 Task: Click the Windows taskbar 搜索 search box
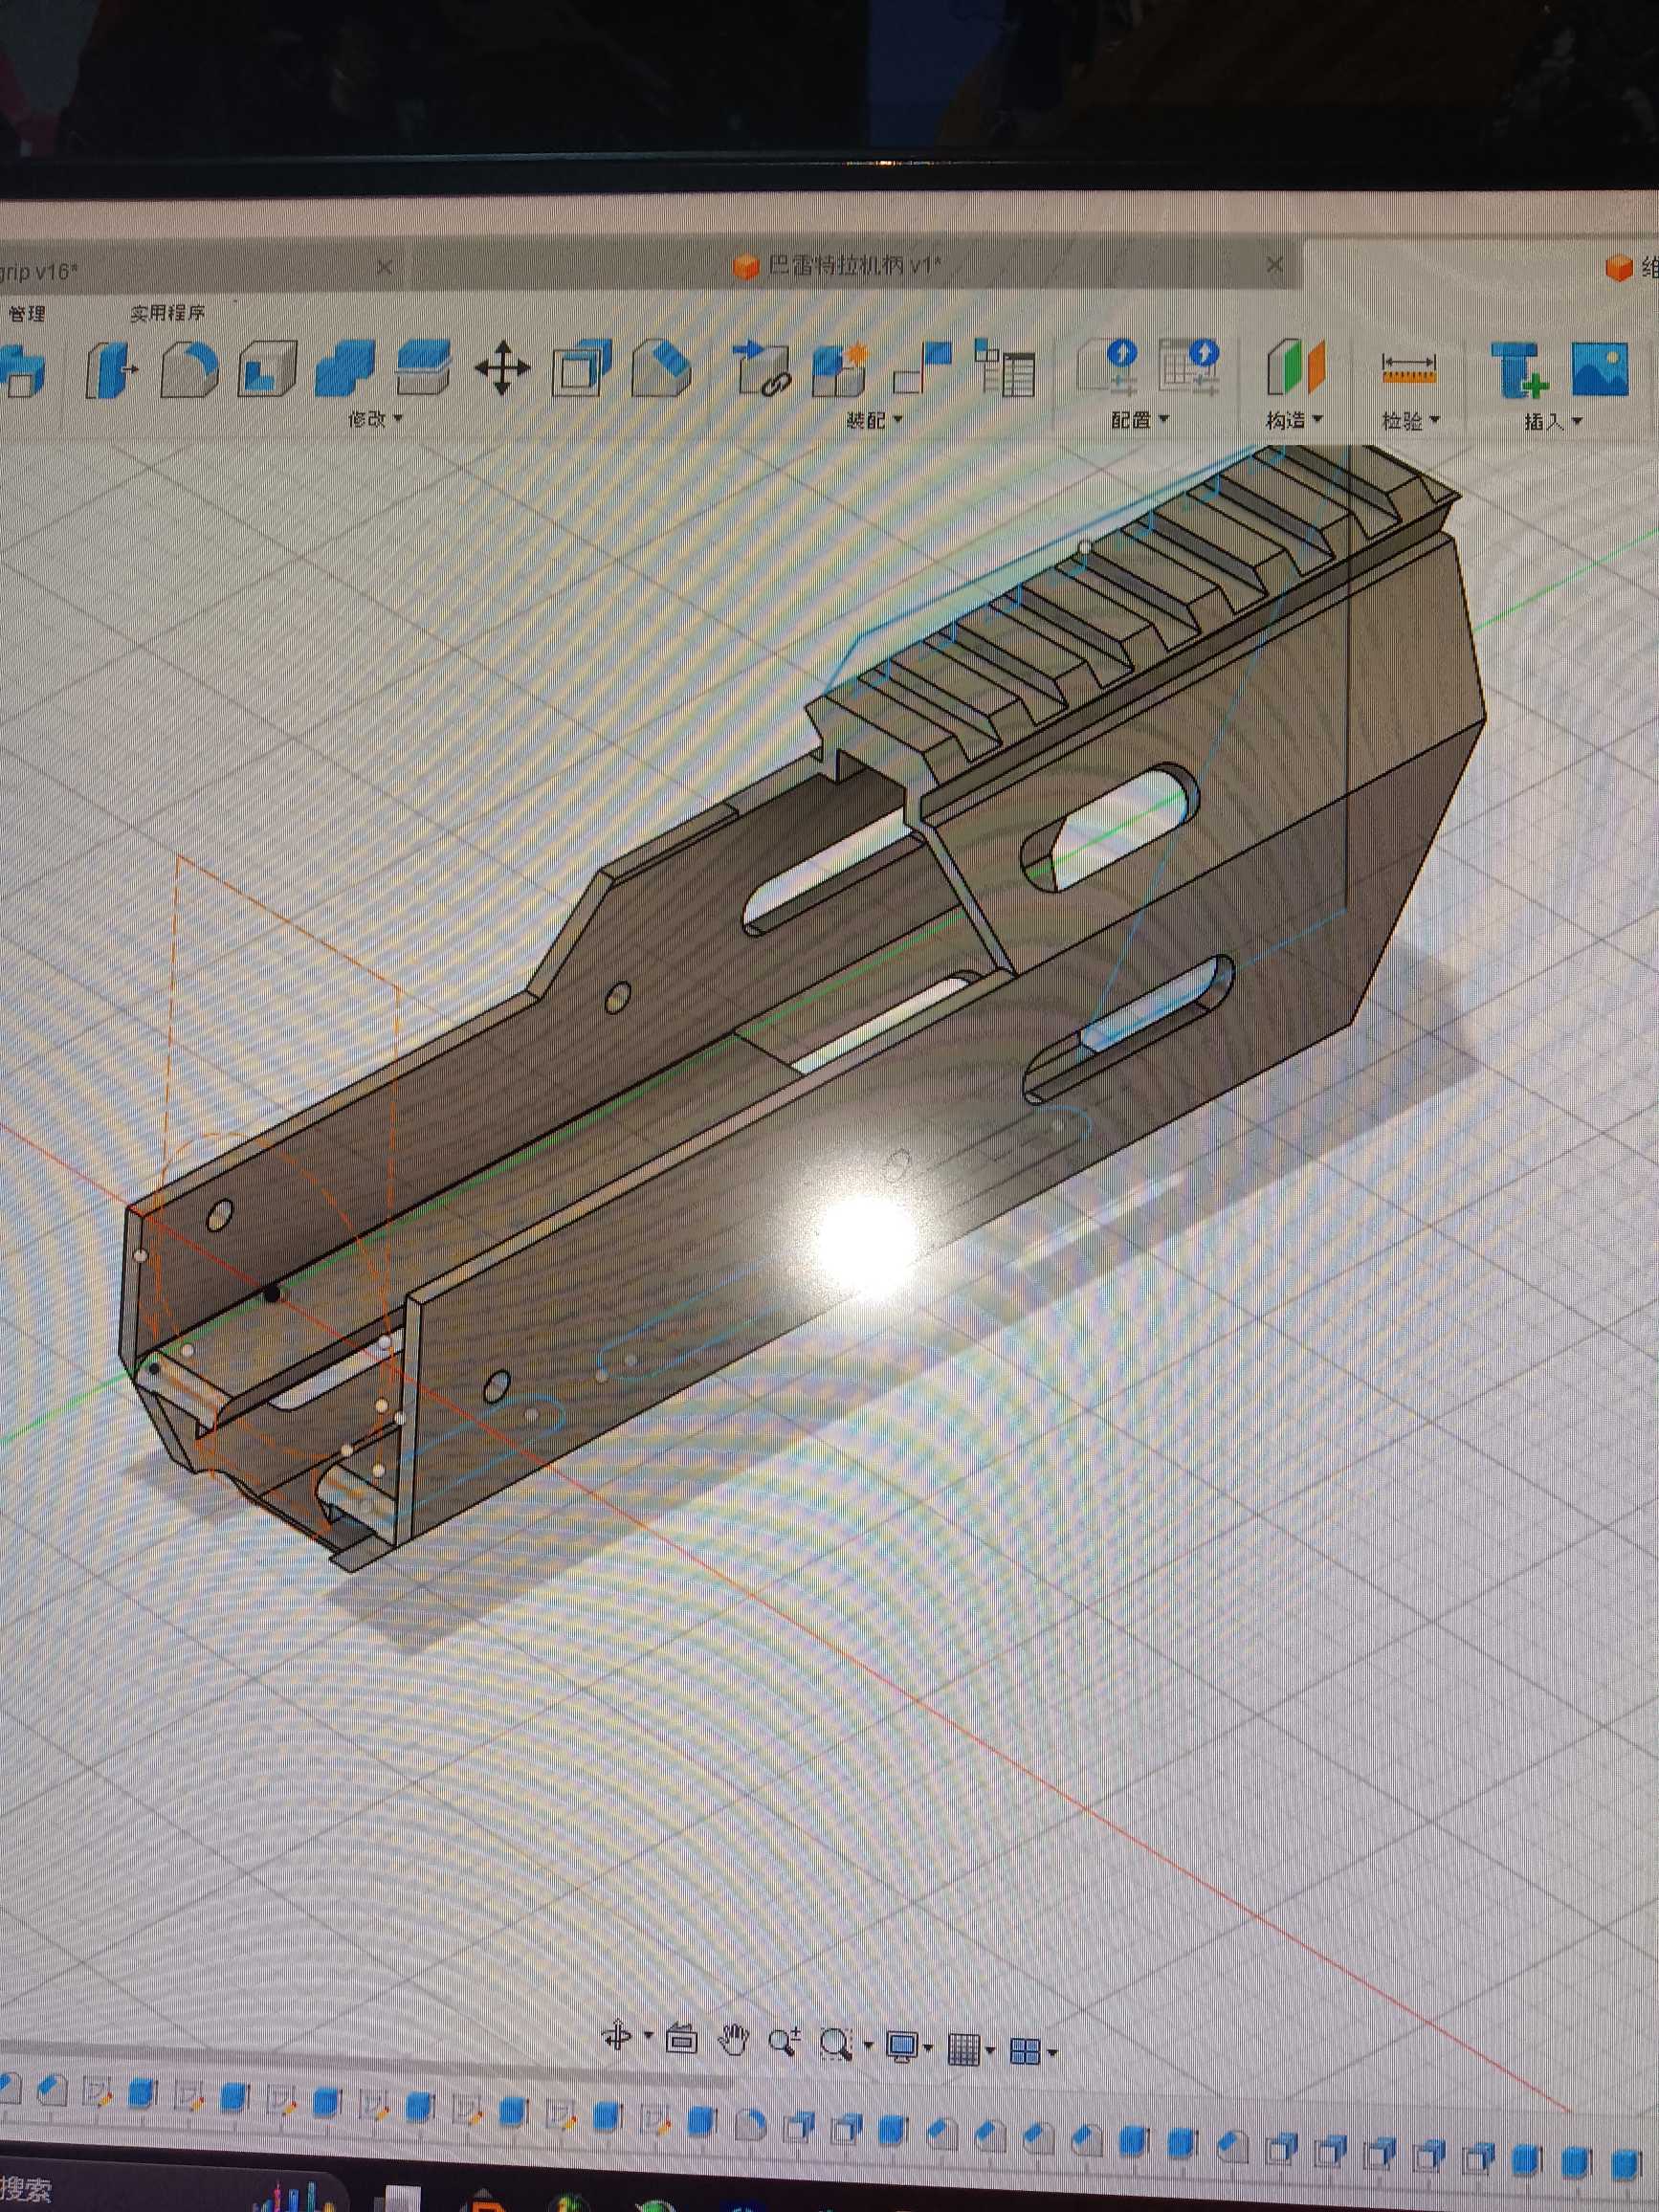[x=25, y=2192]
